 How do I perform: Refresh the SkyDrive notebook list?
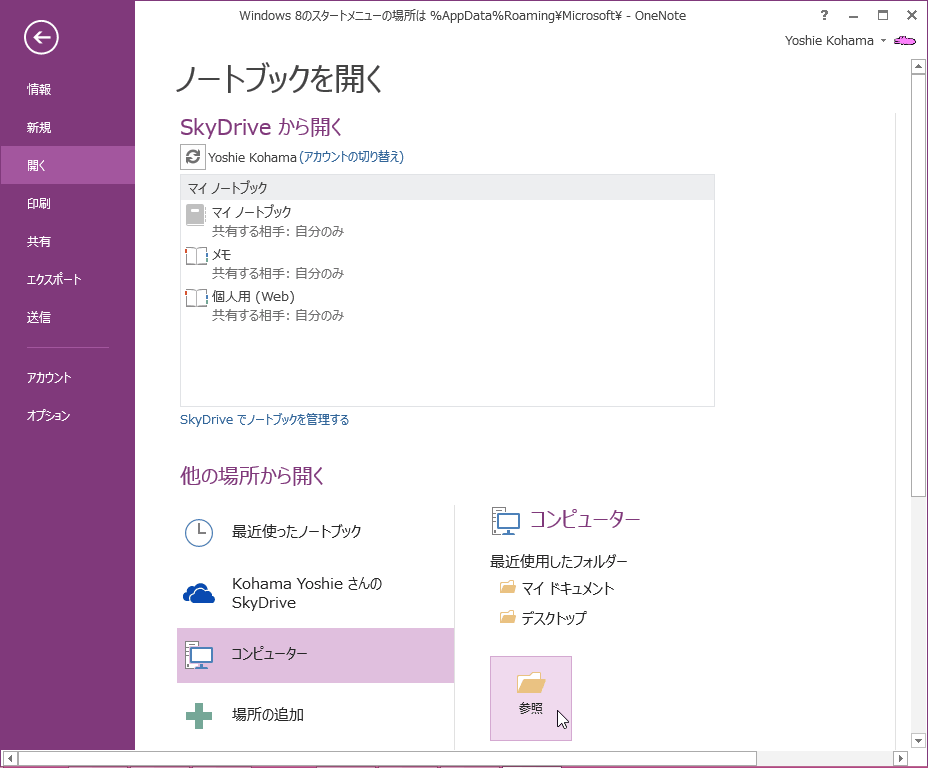click(x=193, y=157)
